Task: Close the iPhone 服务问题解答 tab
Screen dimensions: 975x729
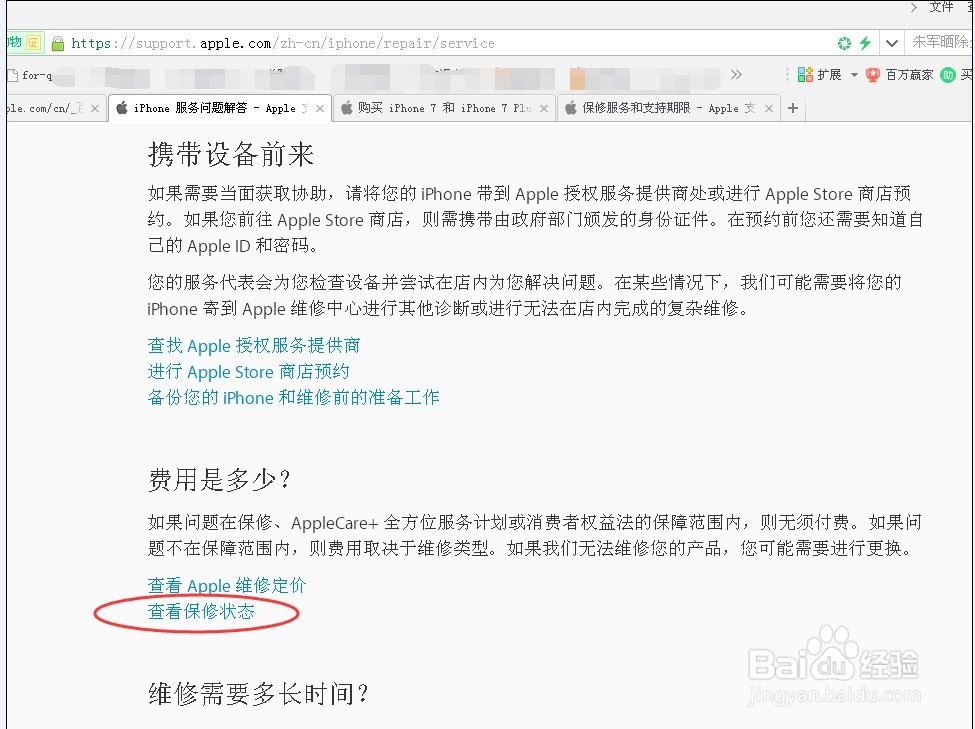Action: tap(320, 108)
